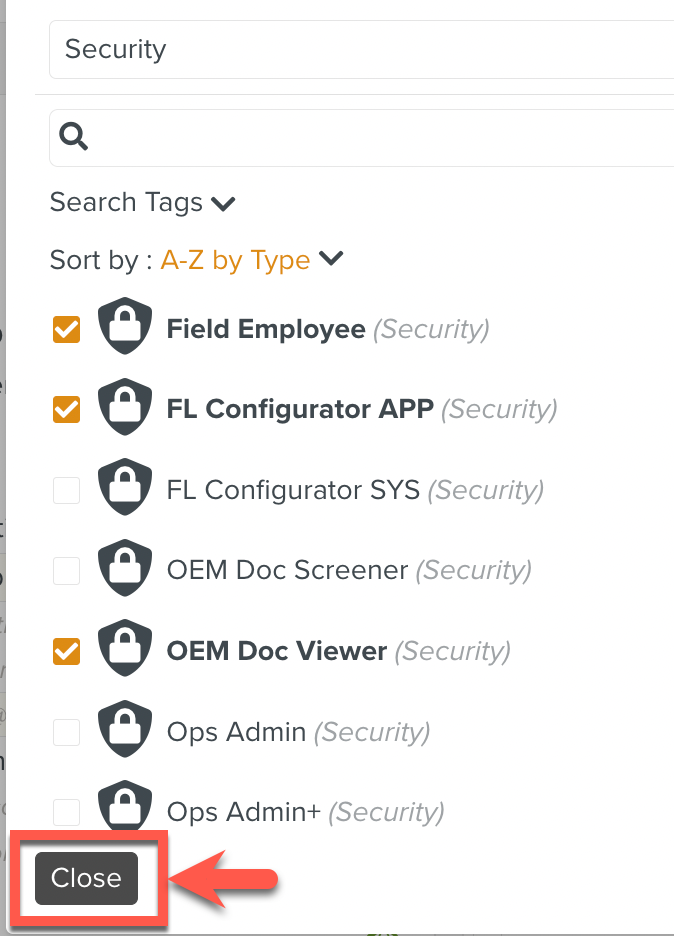Enable the Ops Admin tag
Viewport: 674px width, 936px height.
[x=66, y=731]
